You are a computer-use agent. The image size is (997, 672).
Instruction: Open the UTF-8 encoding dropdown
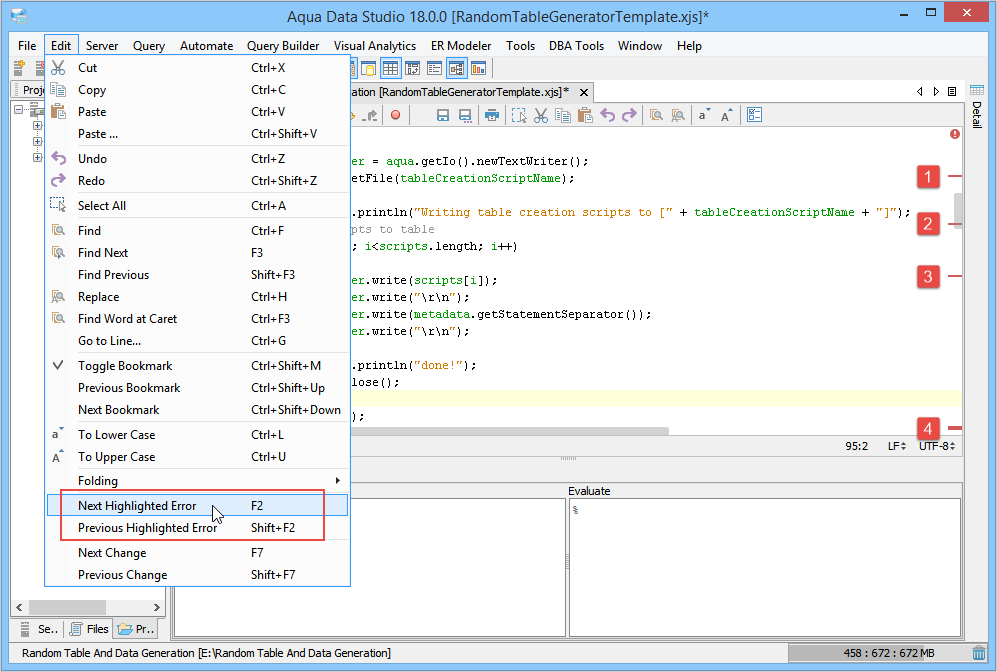936,446
